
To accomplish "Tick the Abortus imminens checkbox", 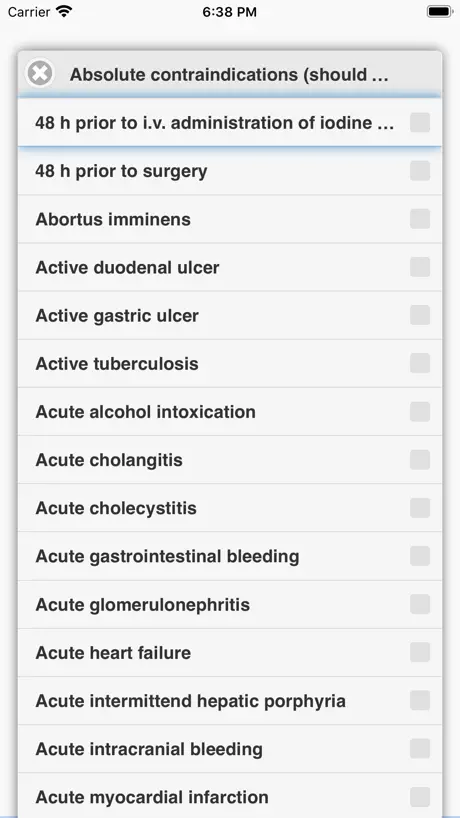I will (420, 219).
